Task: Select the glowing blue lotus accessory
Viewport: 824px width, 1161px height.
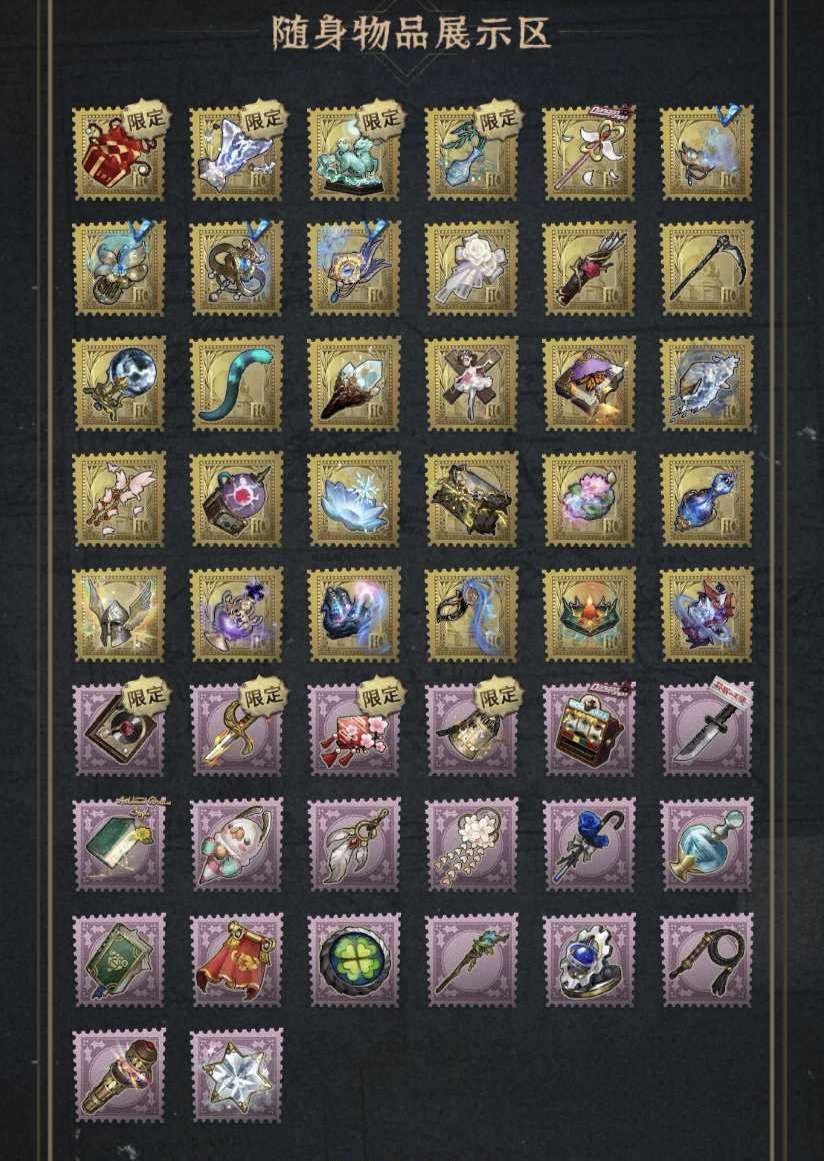Action: point(354,500)
